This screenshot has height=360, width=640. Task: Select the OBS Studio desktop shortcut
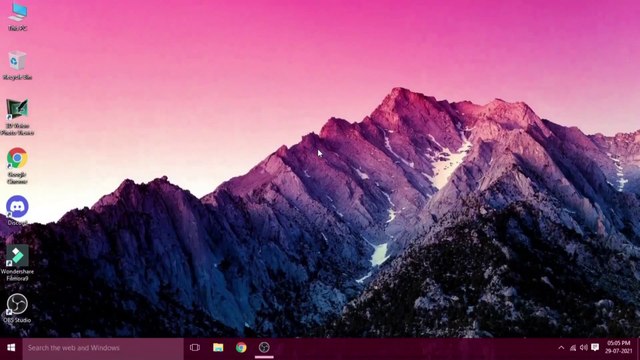click(17, 308)
